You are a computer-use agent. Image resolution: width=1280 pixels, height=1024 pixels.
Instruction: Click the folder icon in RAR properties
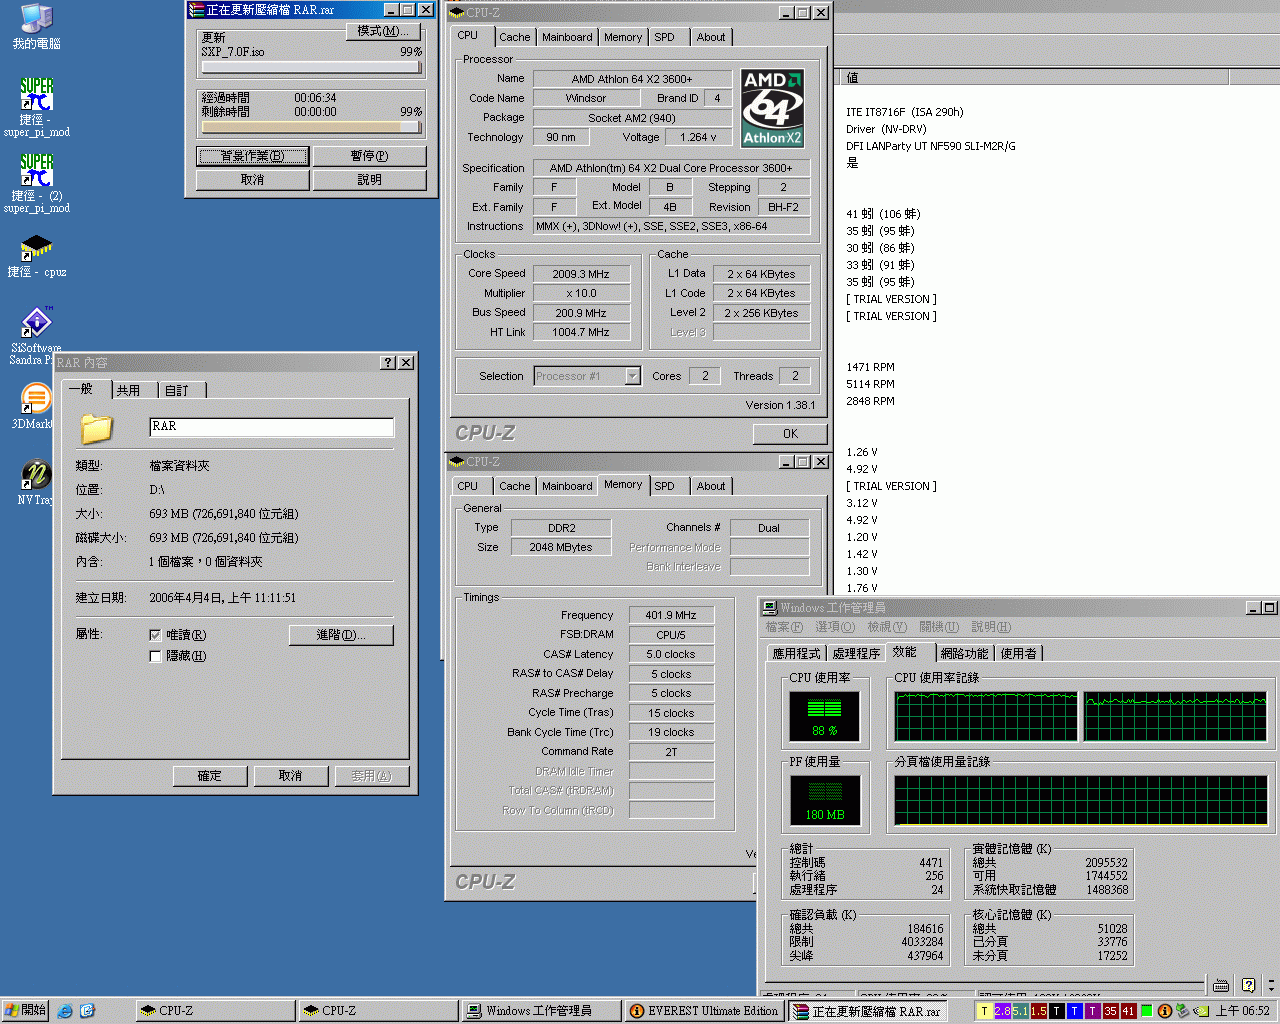tap(96, 428)
